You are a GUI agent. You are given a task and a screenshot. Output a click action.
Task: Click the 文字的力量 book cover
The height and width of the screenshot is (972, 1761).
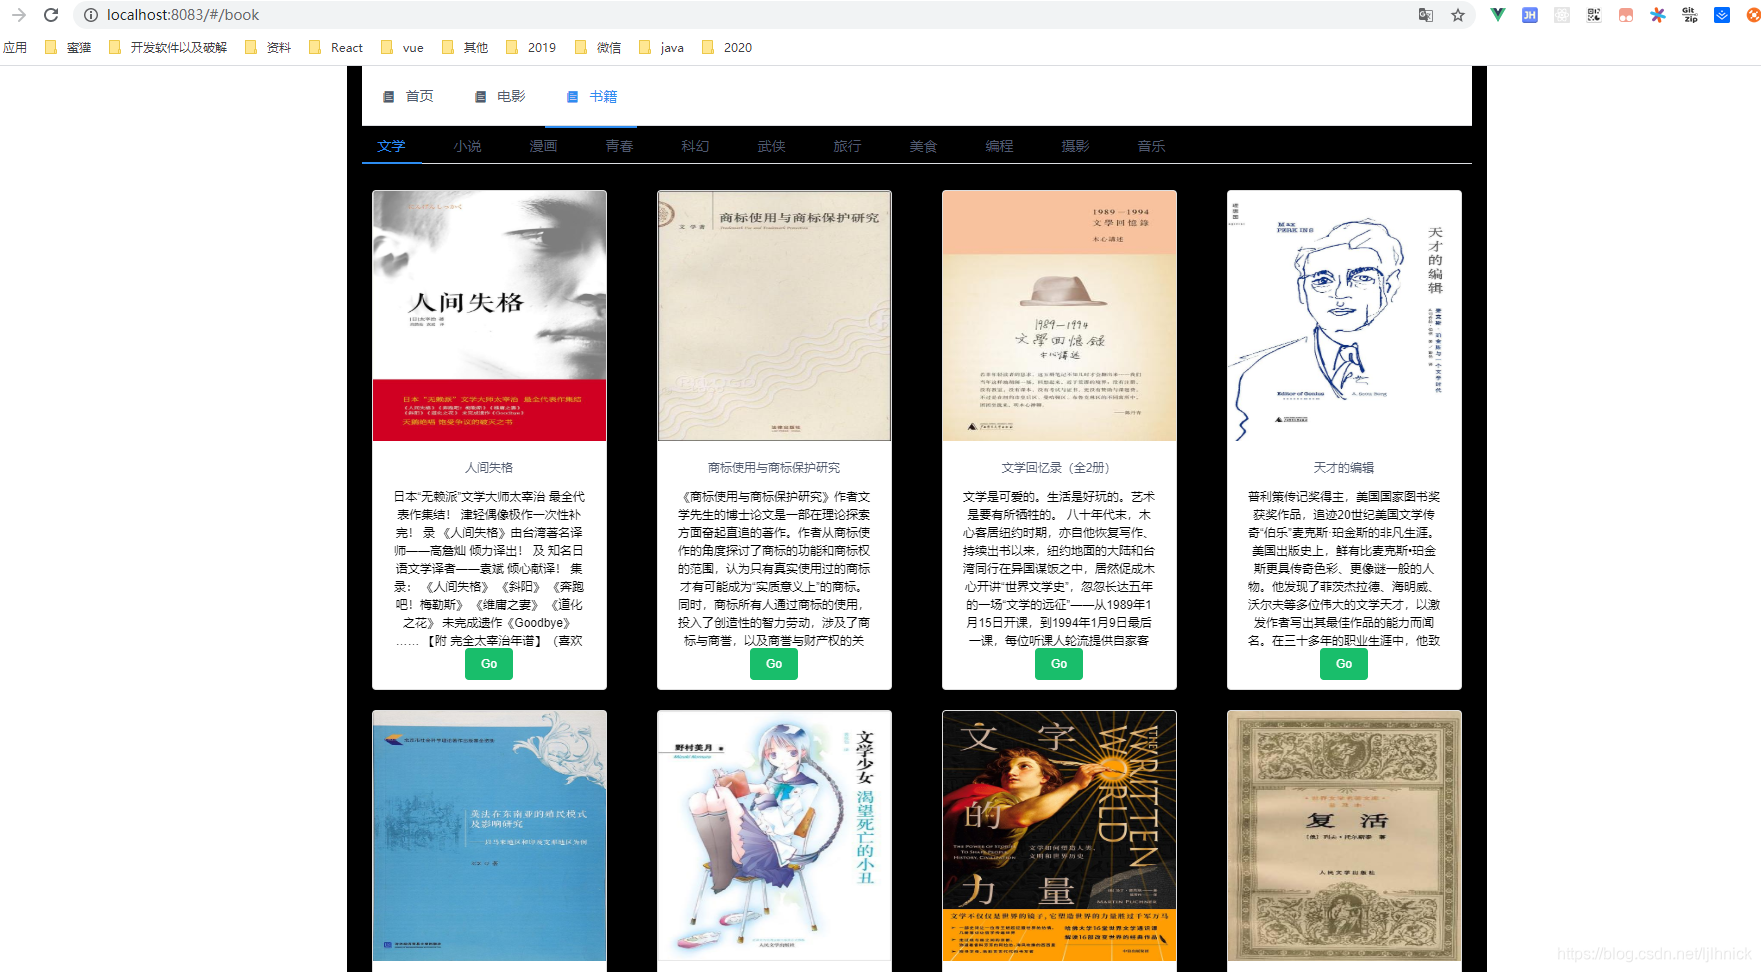pos(1059,836)
